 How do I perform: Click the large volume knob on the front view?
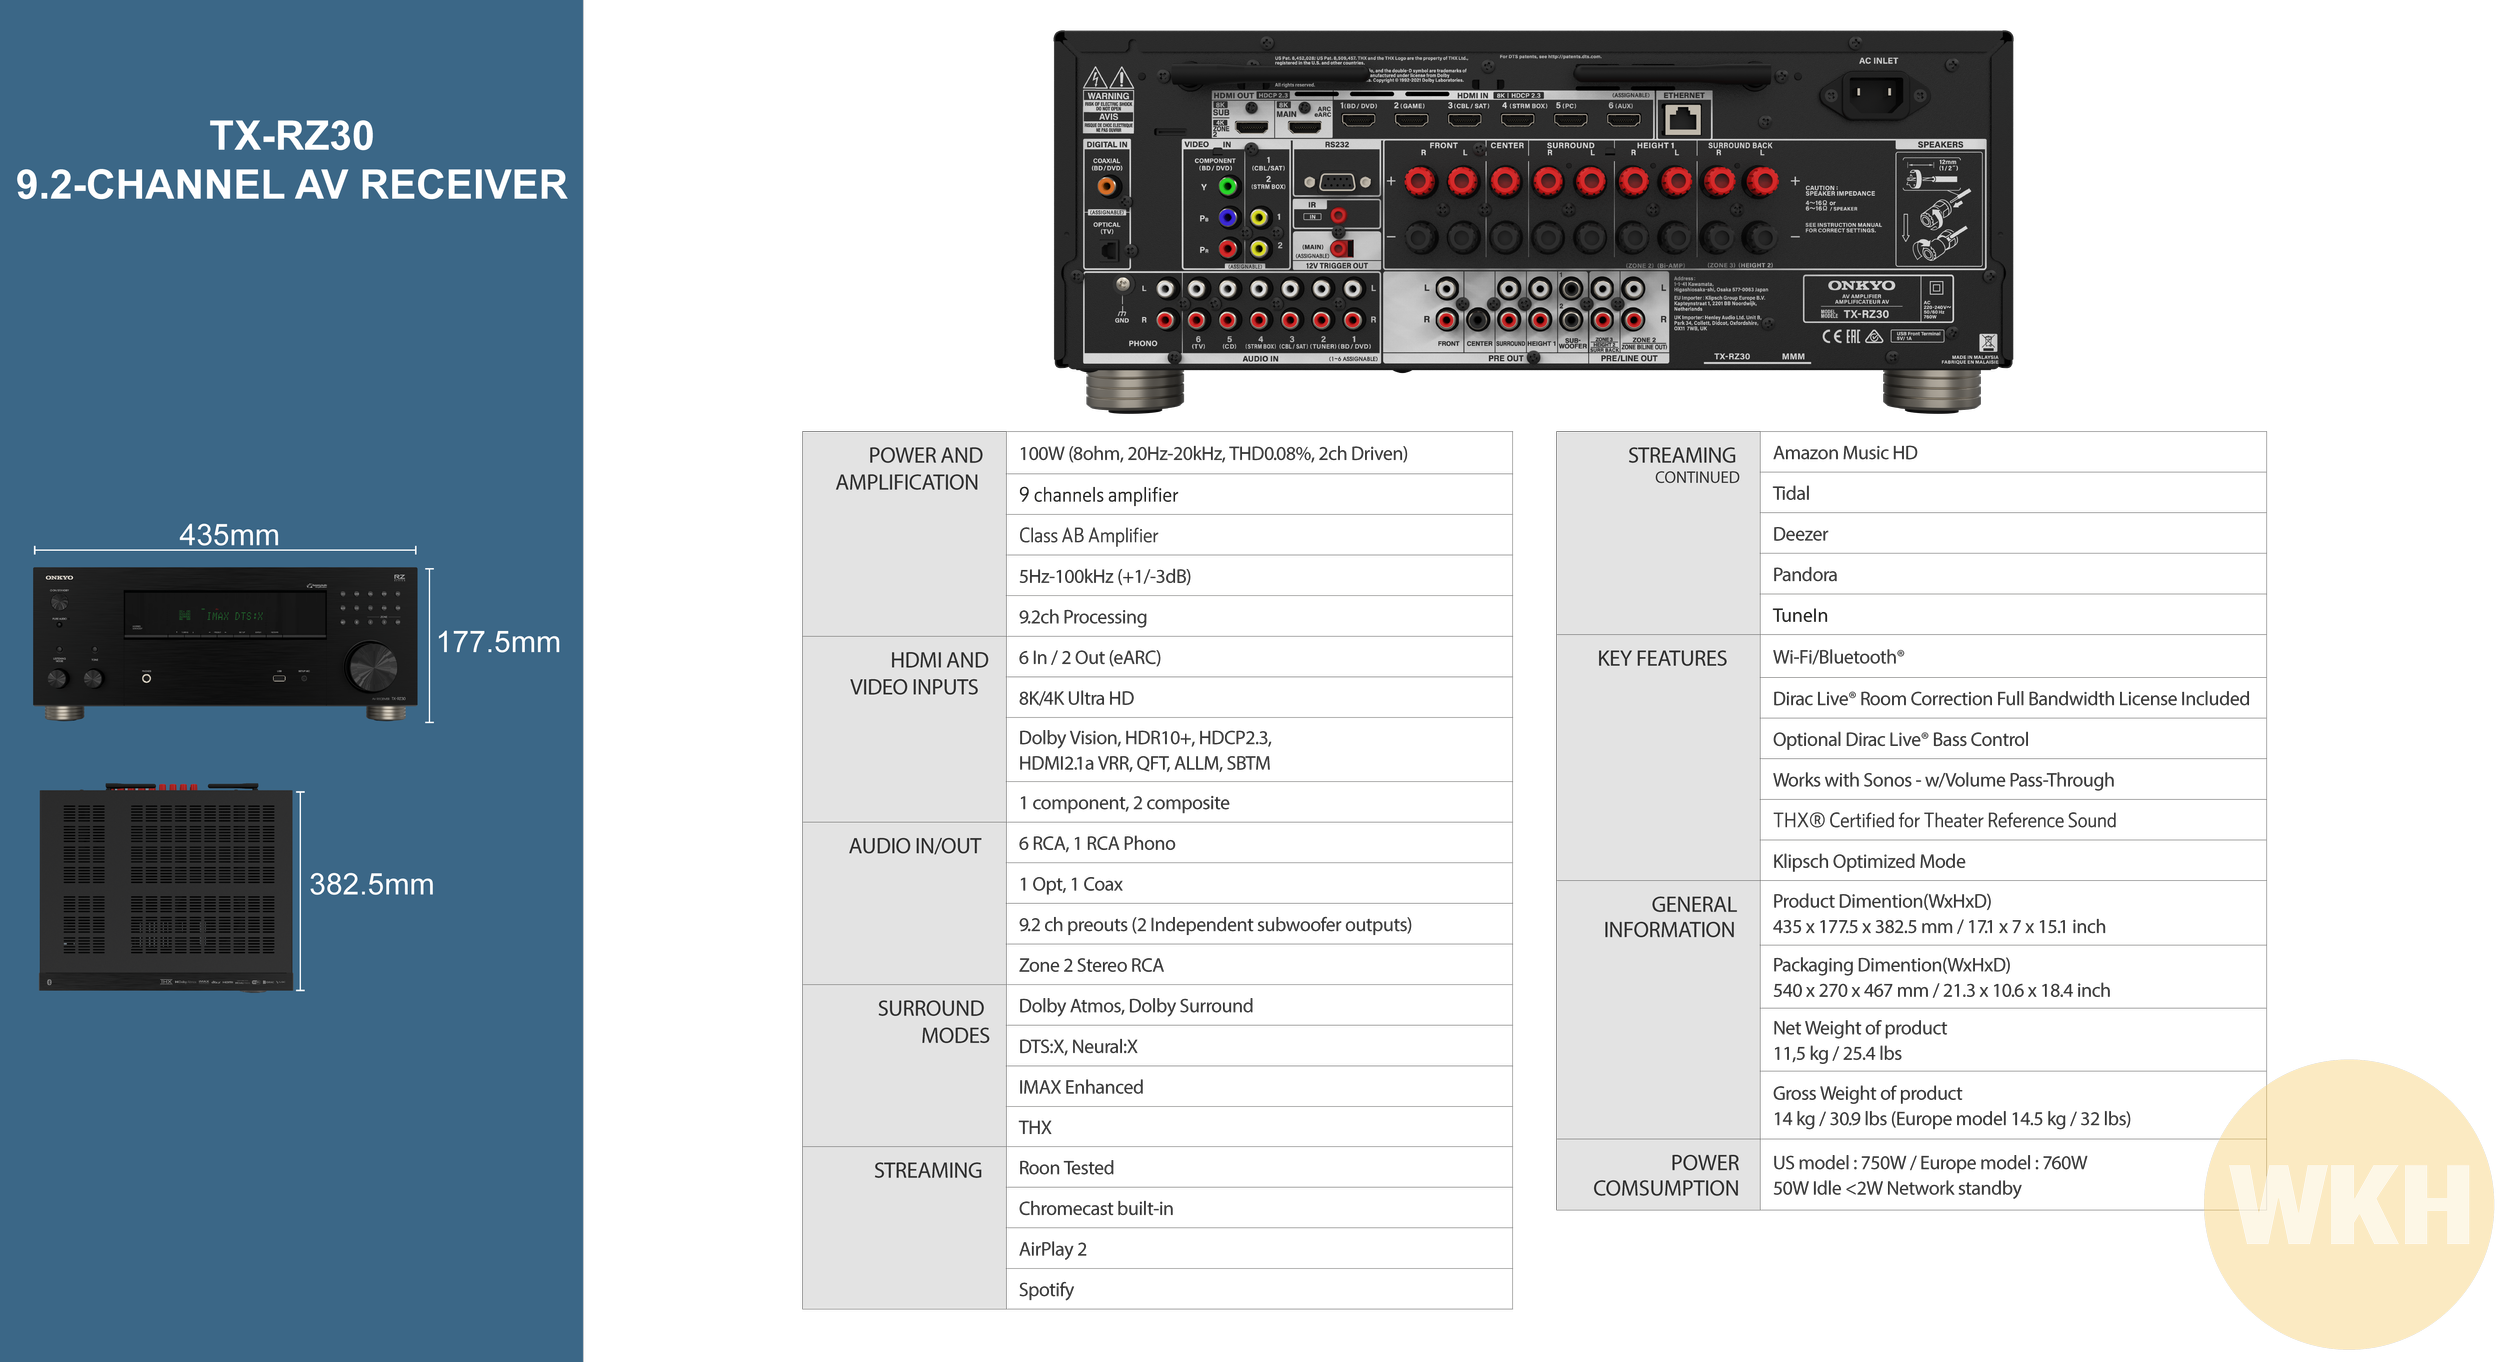click(x=372, y=668)
